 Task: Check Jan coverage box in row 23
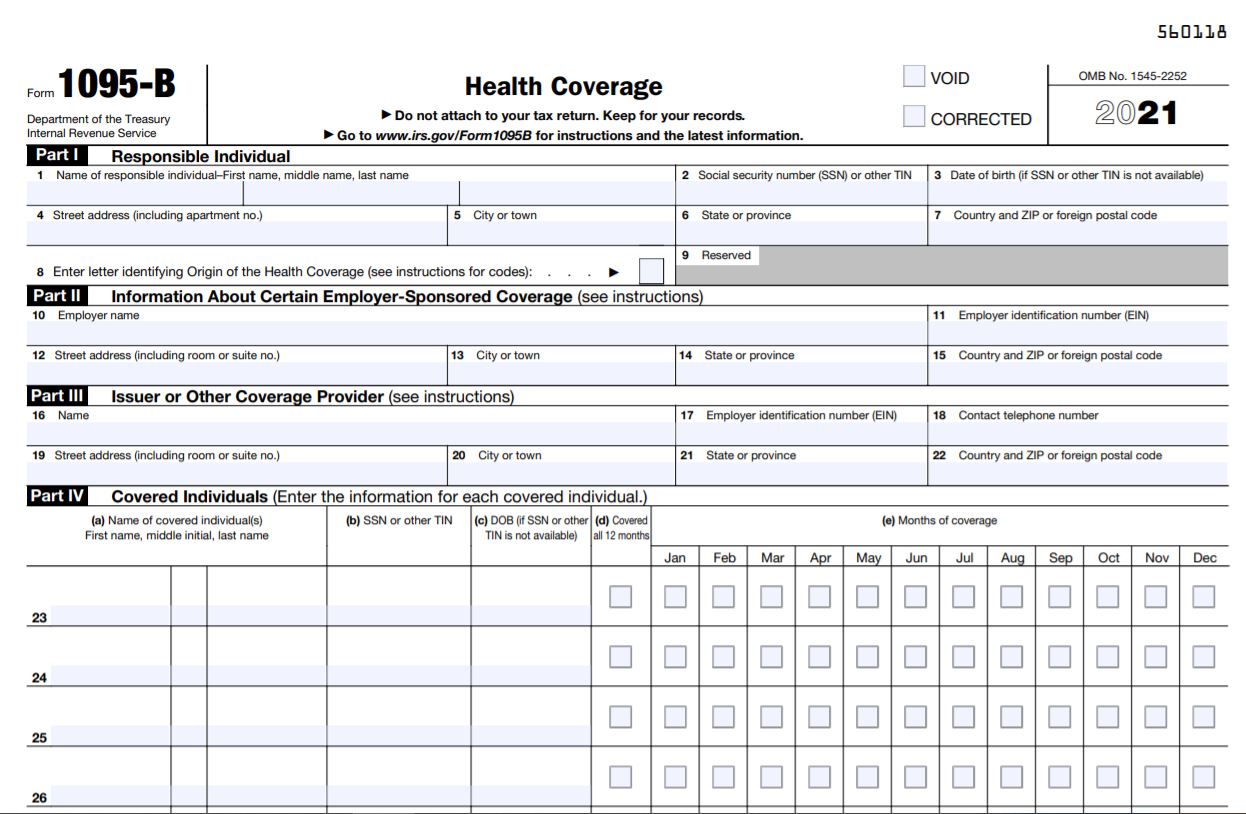[675, 597]
